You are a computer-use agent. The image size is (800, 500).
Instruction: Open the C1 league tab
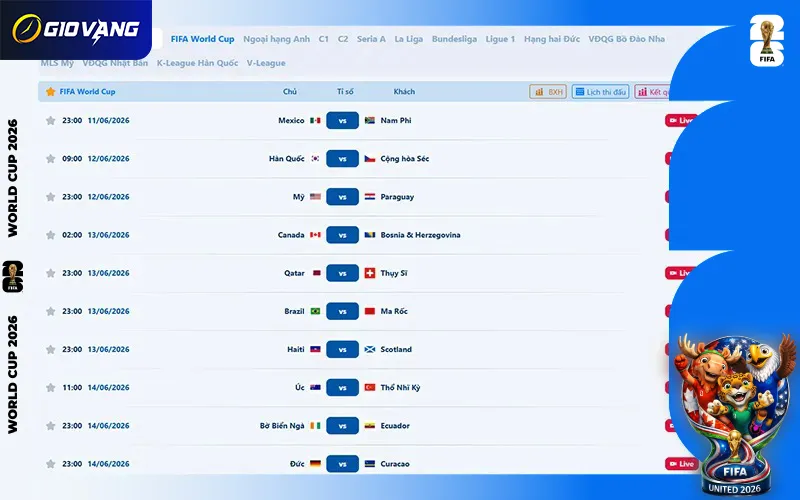pyautogui.click(x=323, y=39)
